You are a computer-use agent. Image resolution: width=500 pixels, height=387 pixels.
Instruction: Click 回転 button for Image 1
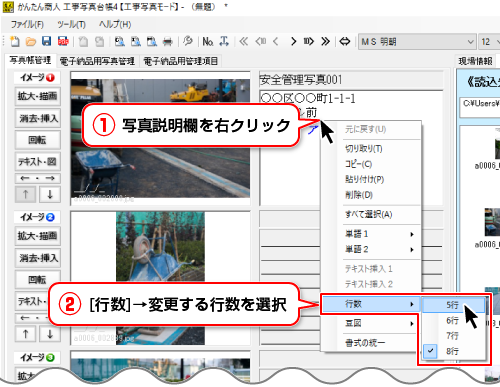tap(38, 140)
